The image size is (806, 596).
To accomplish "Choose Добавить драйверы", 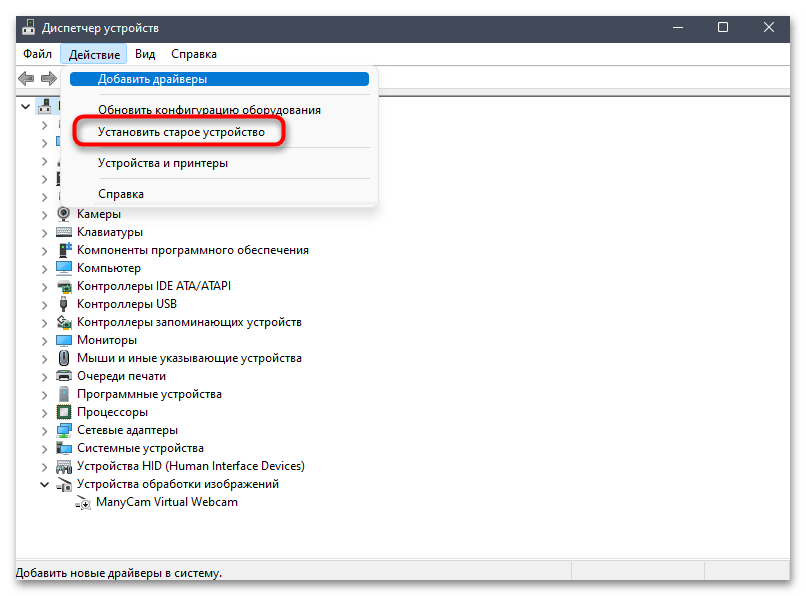I will (x=219, y=79).
